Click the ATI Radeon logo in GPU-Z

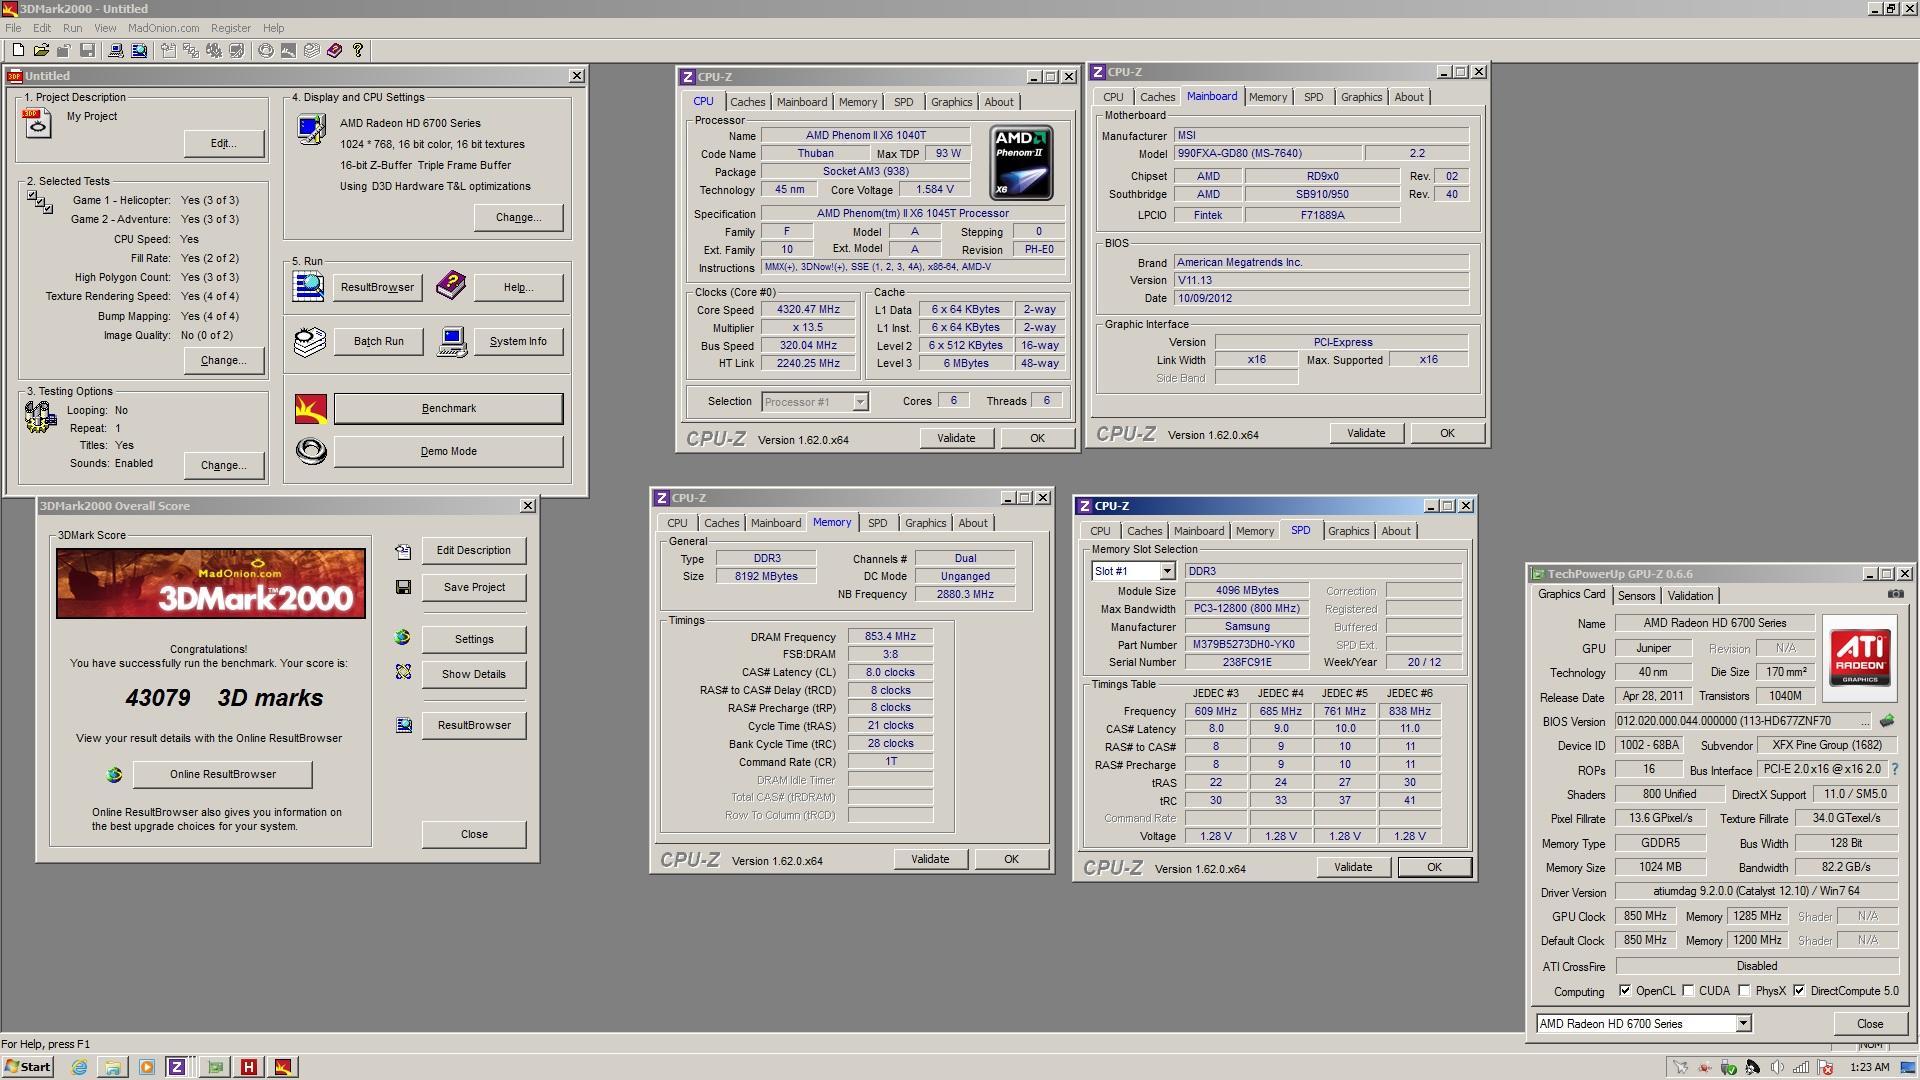click(1860, 657)
